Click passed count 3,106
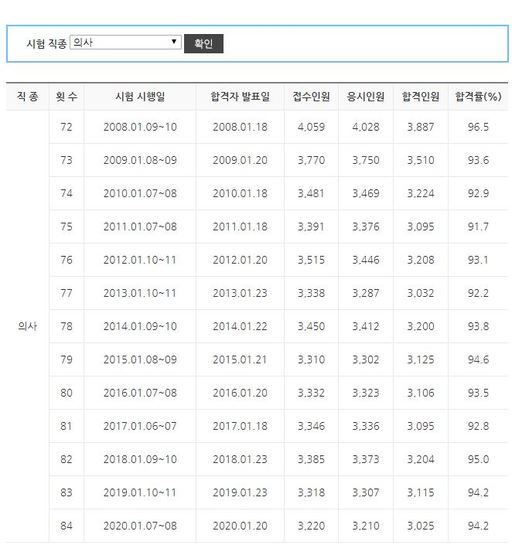512x545 pixels. point(421,393)
